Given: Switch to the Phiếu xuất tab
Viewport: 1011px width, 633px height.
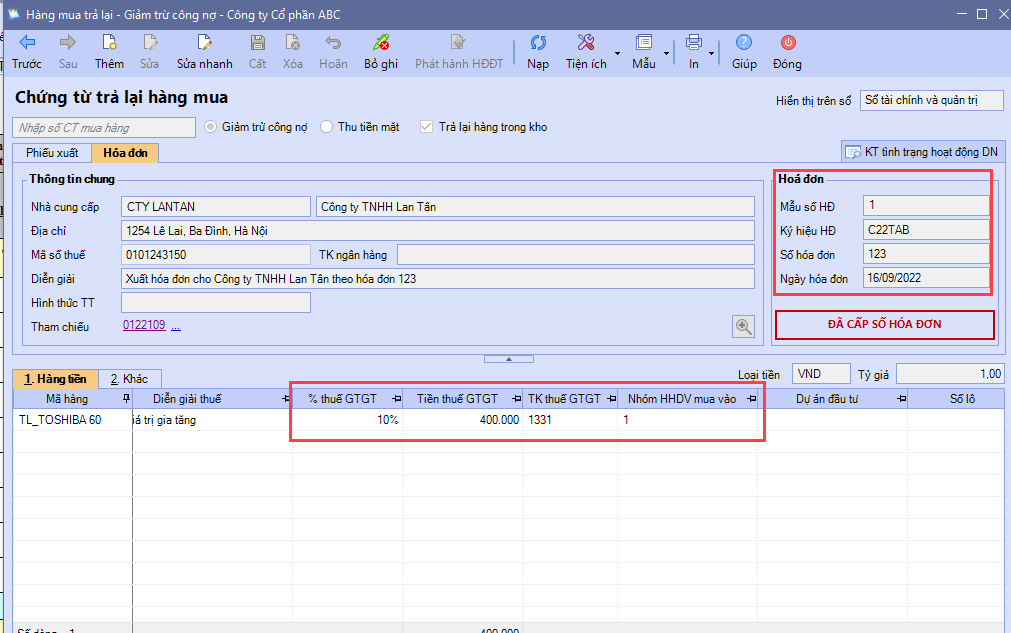Looking at the screenshot, I should coord(52,153).
